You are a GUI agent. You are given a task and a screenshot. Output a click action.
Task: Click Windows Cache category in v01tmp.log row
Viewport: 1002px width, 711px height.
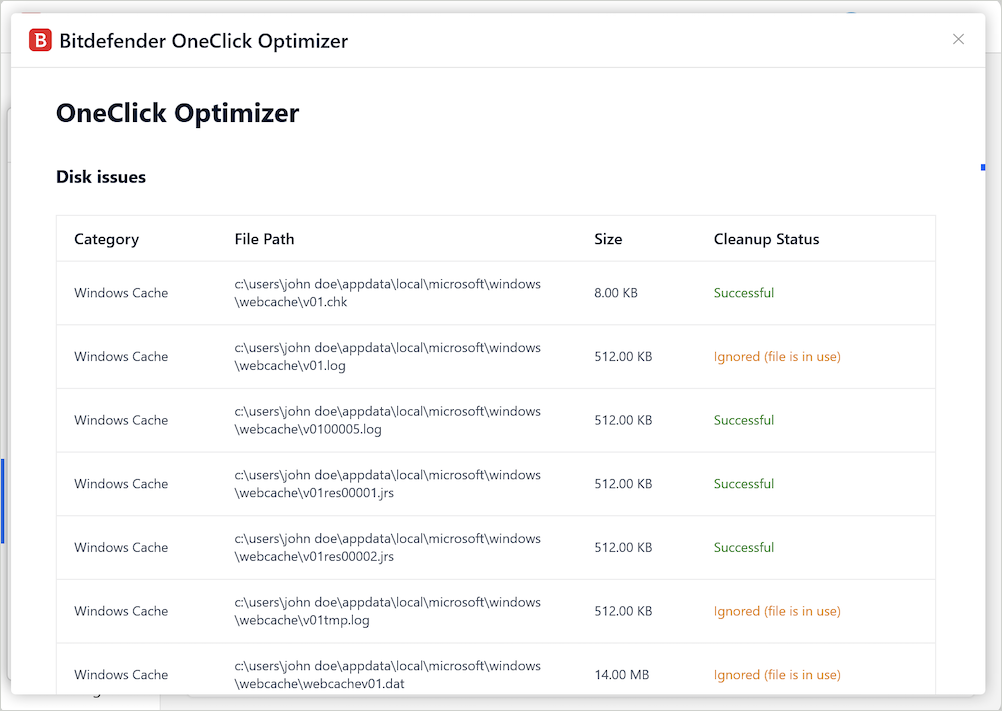point(121,611)
